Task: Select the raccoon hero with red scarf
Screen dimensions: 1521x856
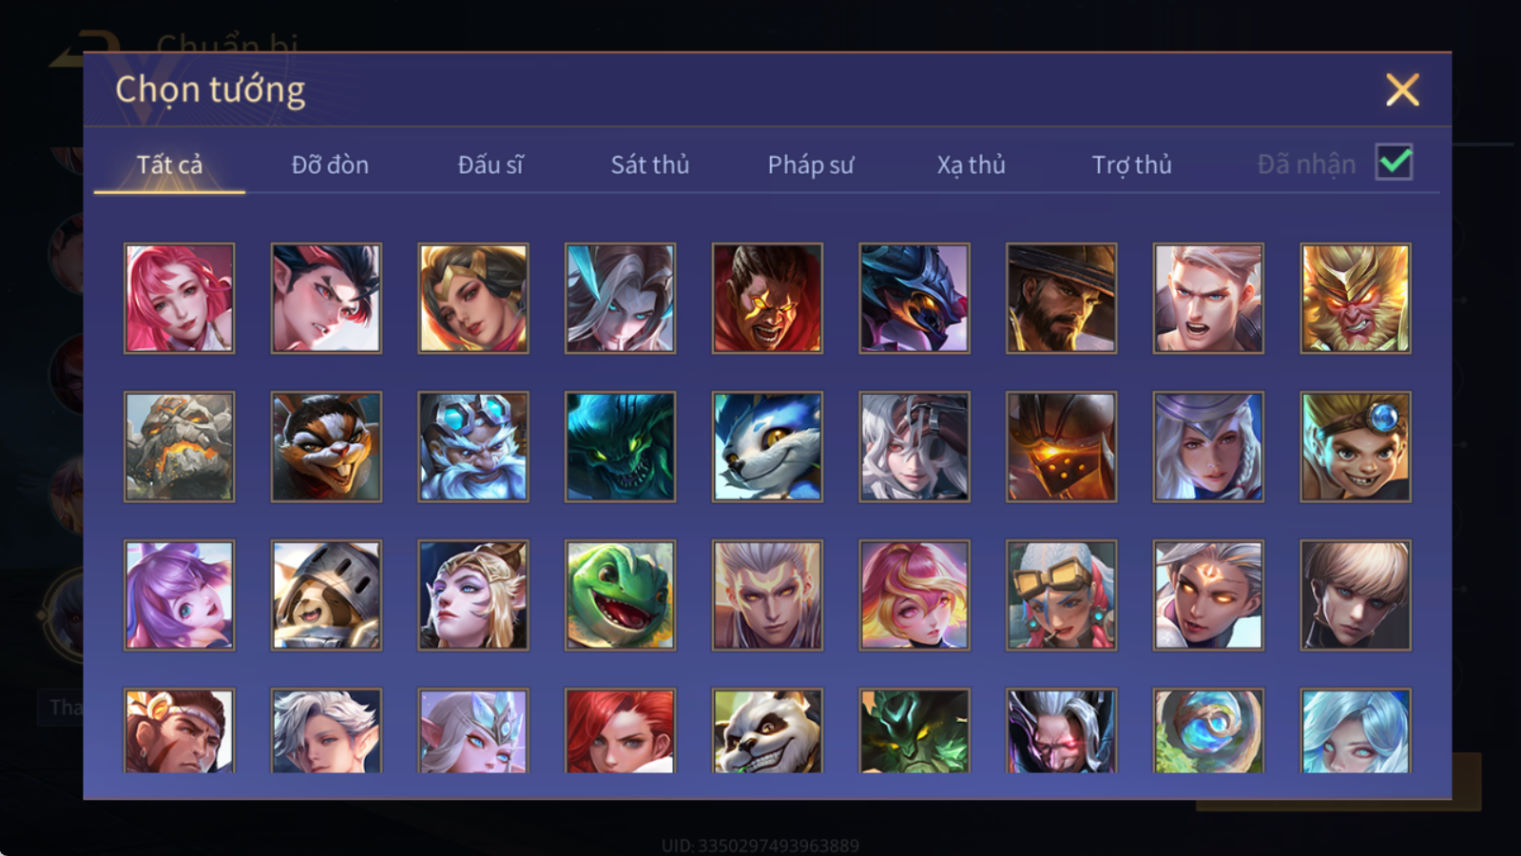Action: pos(326,446)
